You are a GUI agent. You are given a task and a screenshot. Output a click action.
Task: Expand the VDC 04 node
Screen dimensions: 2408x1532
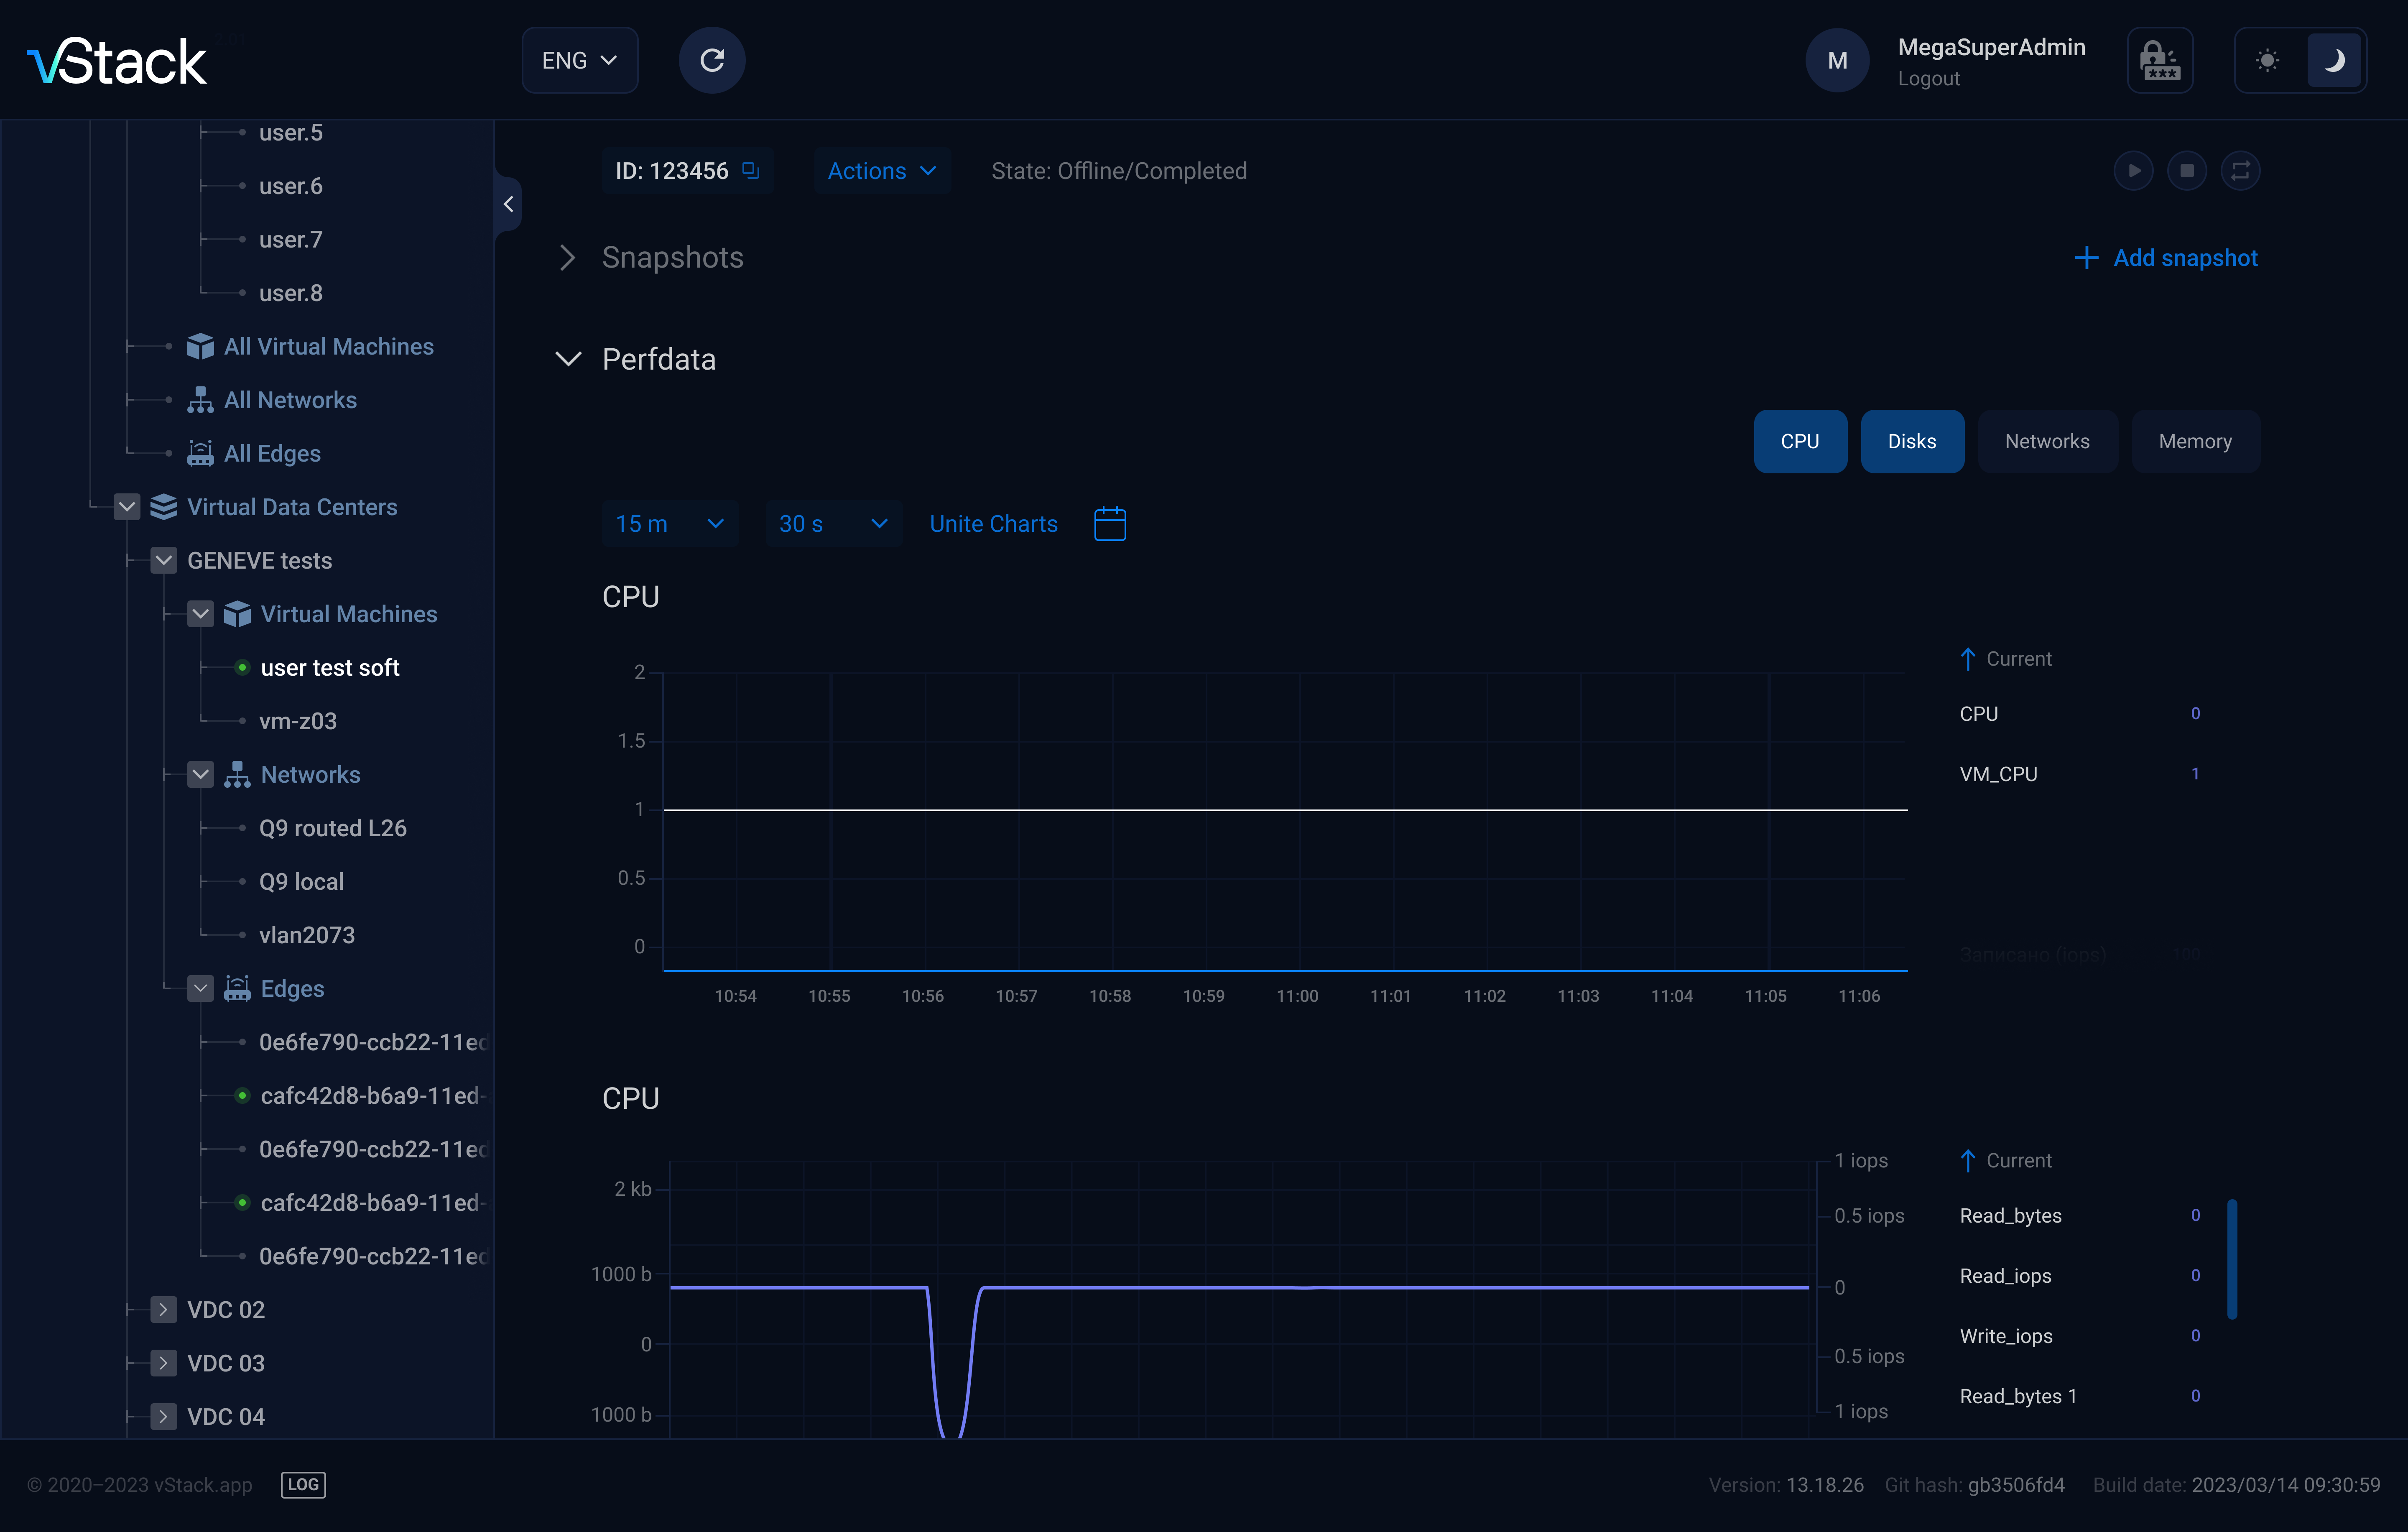(164, 1416)
